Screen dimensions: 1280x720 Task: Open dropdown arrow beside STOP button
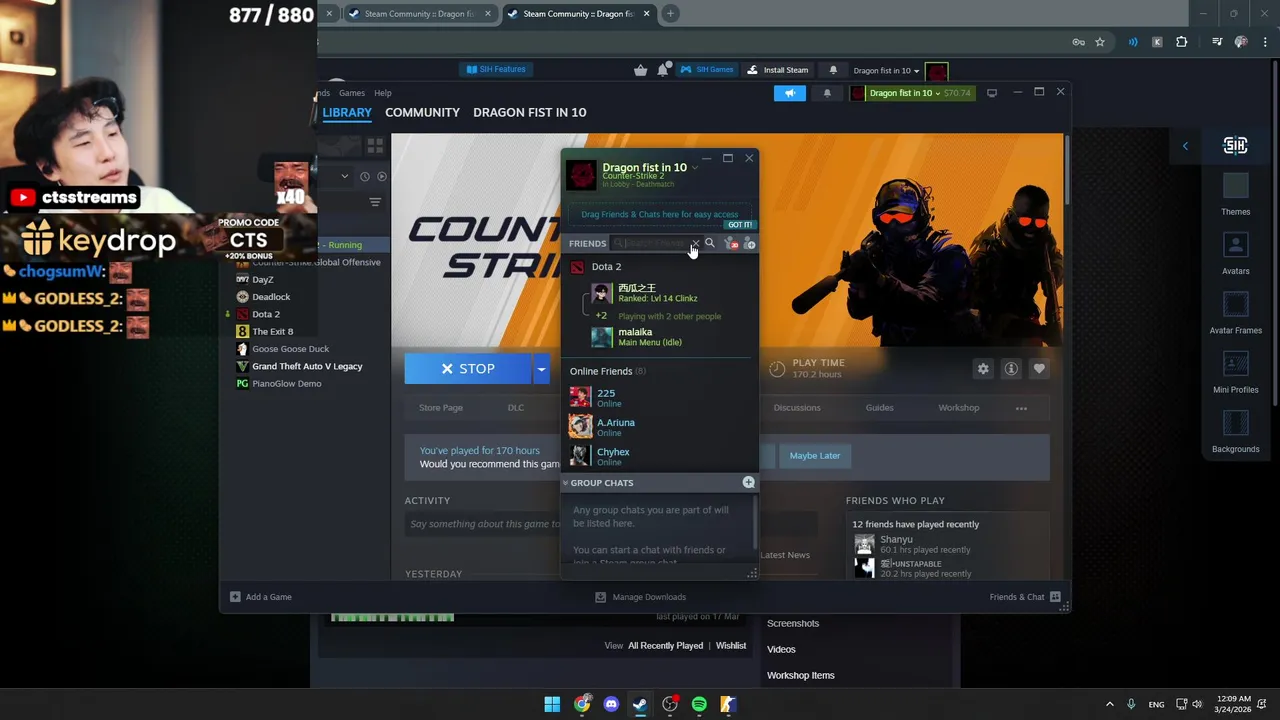coord(541,369)
